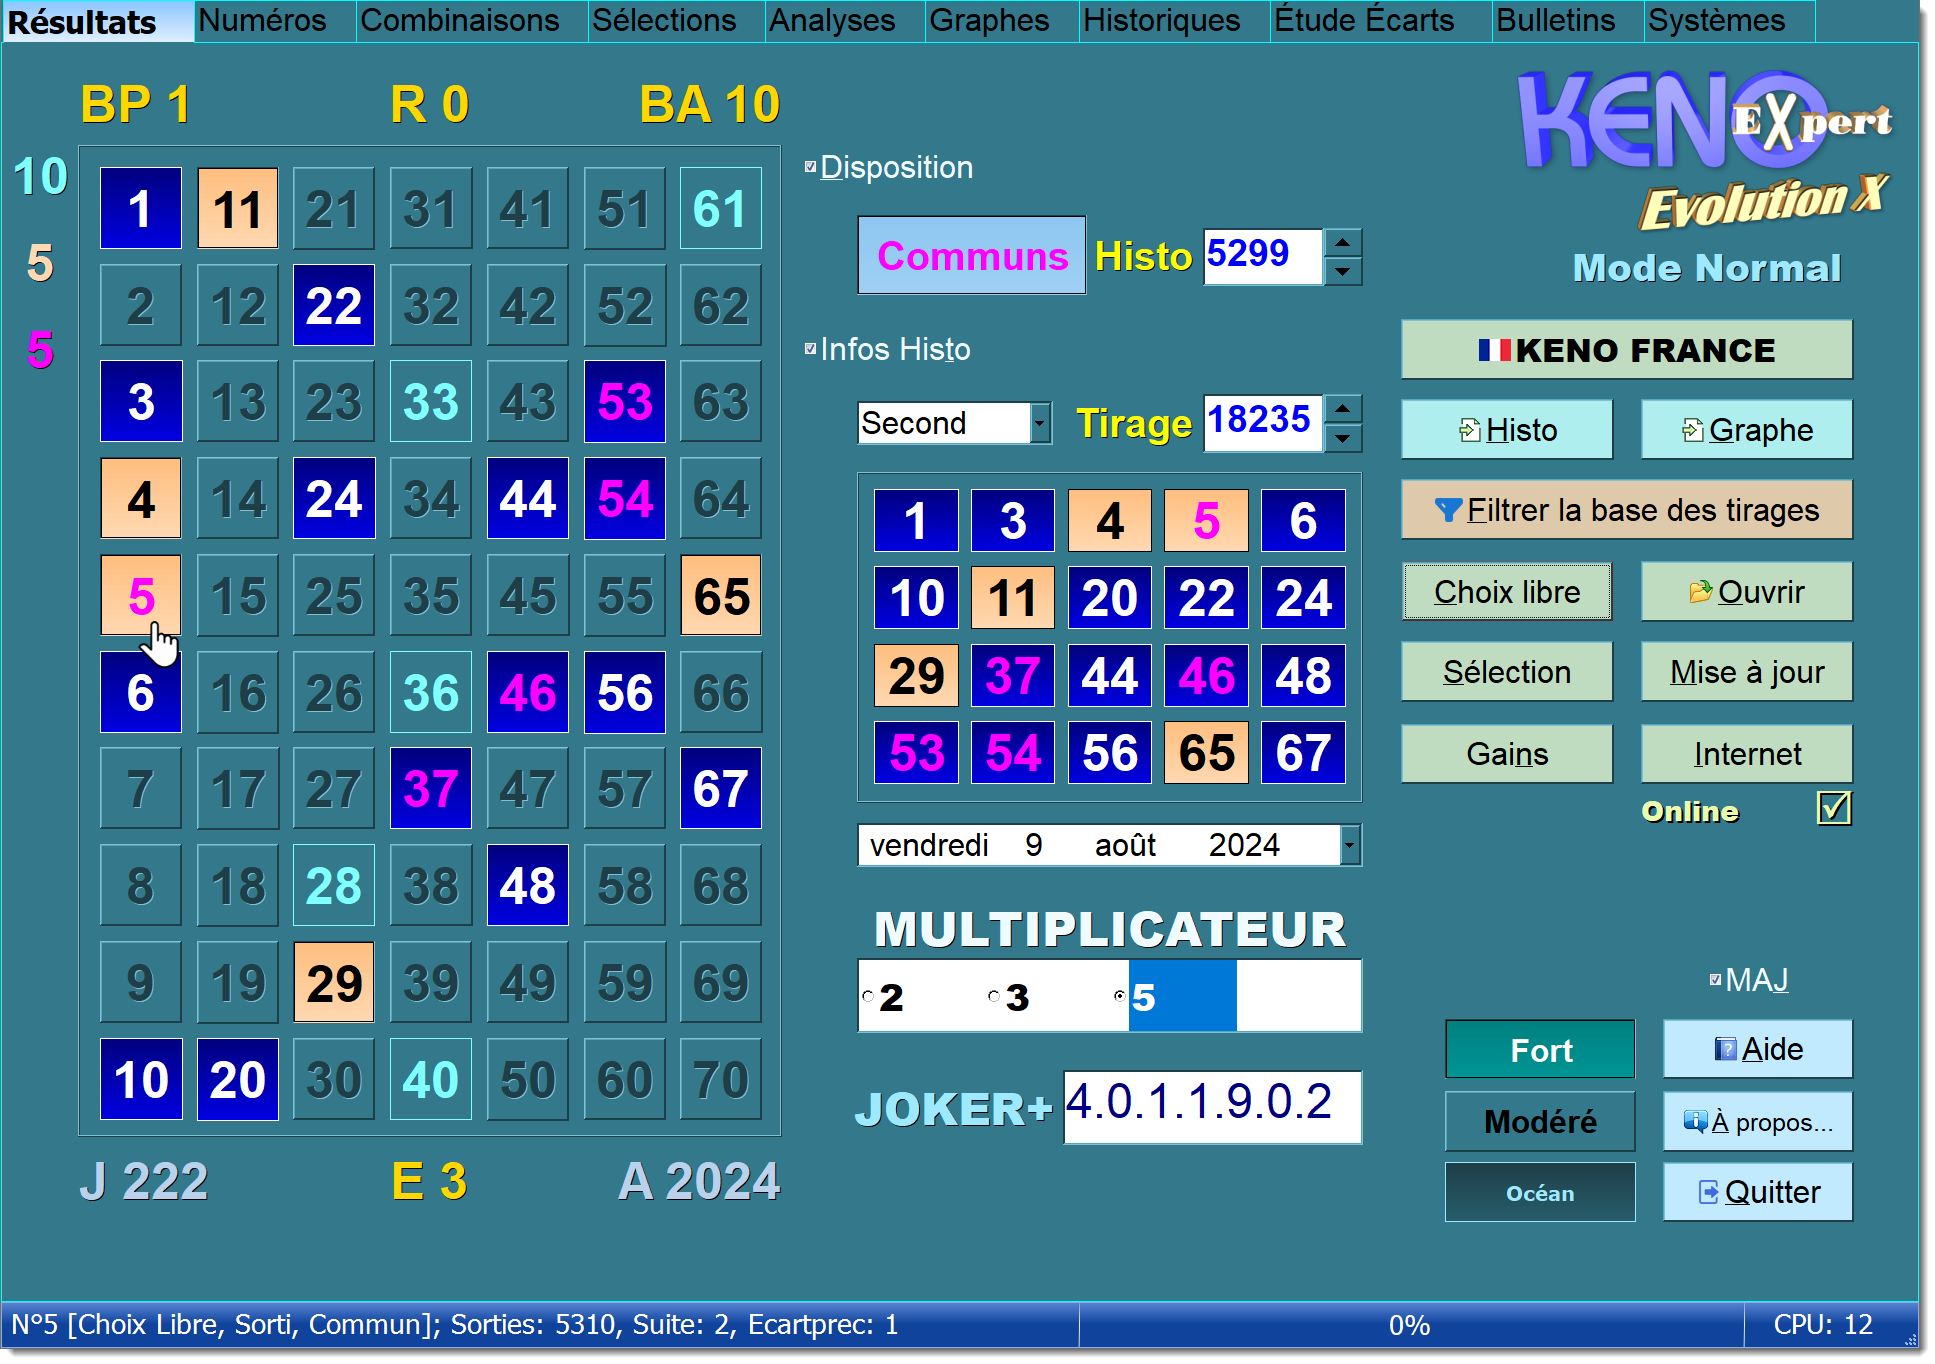Select number 9 in the main grid

click(x=141, y=982)
